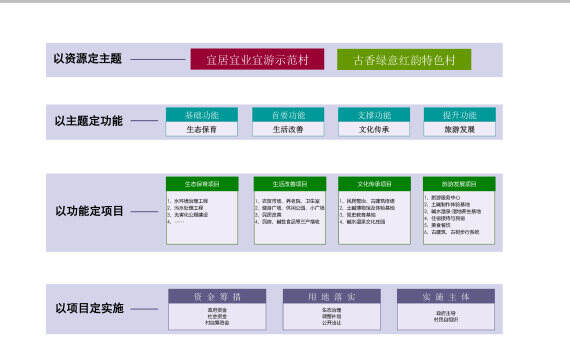Screen dimensions: 570x360
Task: Click the '旅游发展' cell
Action: pyautogui.click(x=460, y=129)
